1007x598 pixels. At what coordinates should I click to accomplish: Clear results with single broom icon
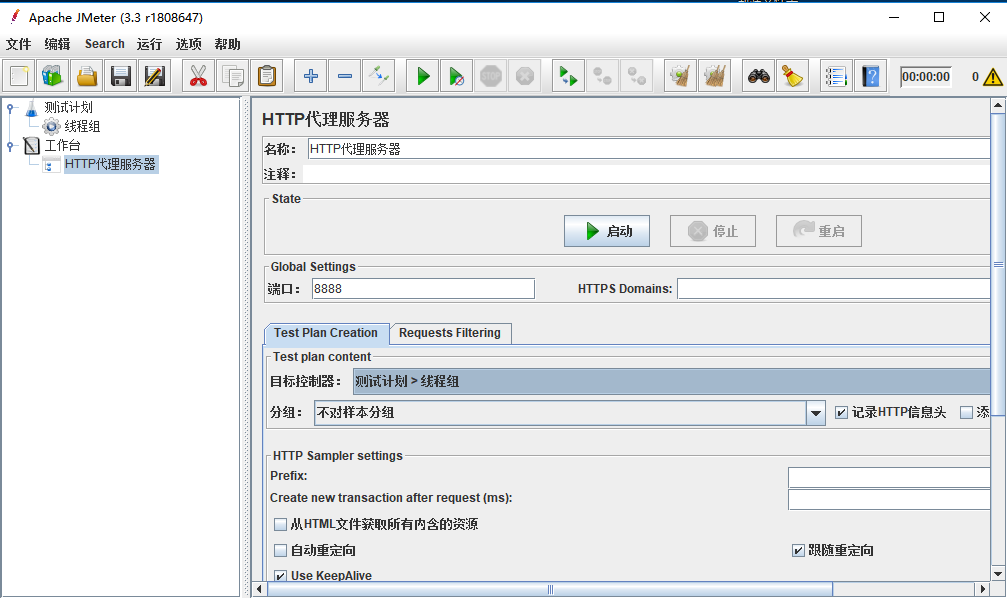point(680,76)
